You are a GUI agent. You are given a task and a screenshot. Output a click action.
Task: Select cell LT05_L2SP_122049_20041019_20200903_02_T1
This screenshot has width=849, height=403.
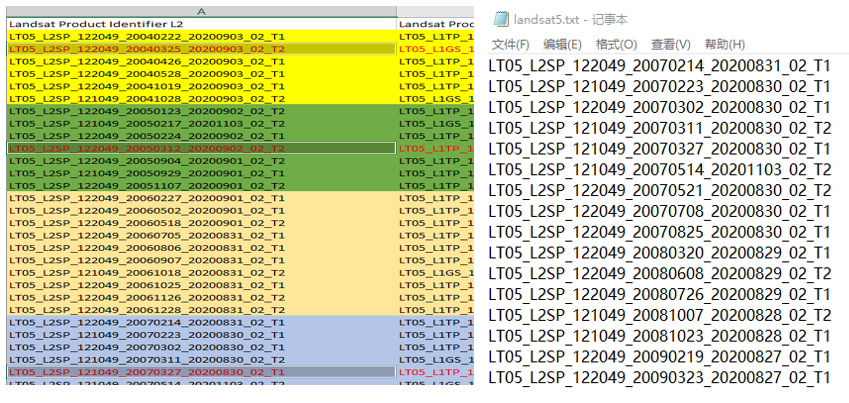201,86
